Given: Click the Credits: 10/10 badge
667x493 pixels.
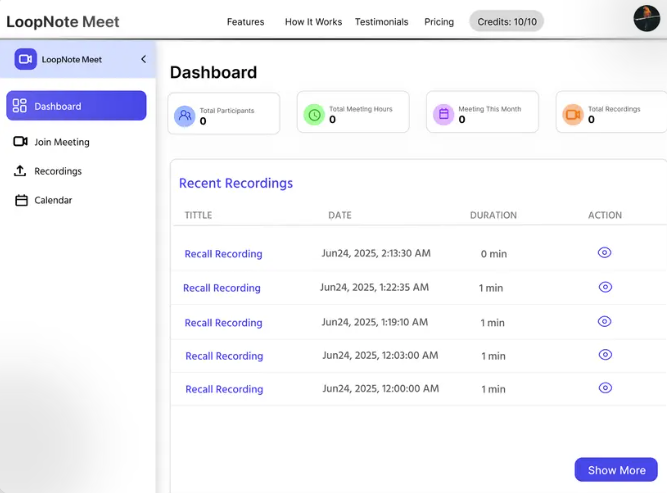Looking at the screenshot, I should 507,21.
